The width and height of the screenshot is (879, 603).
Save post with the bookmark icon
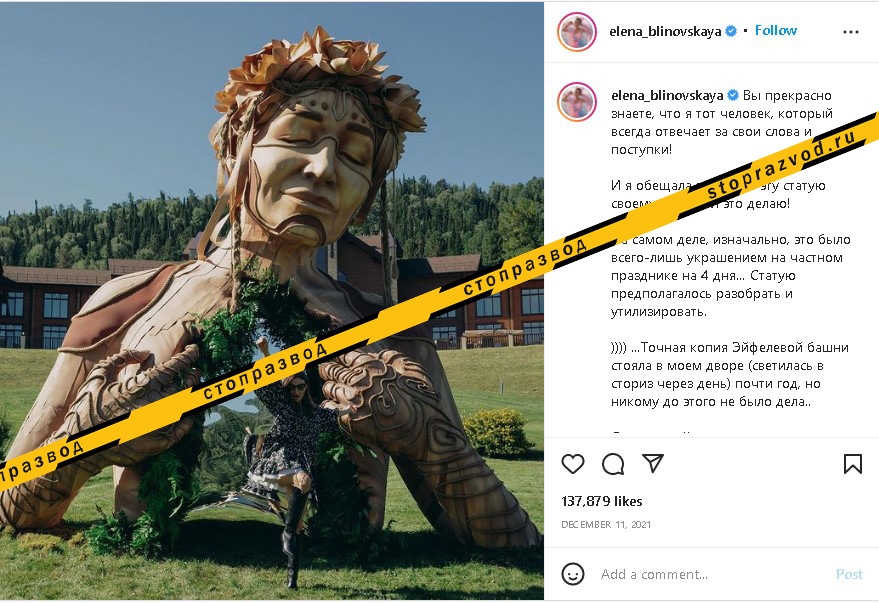coord(852,464)
